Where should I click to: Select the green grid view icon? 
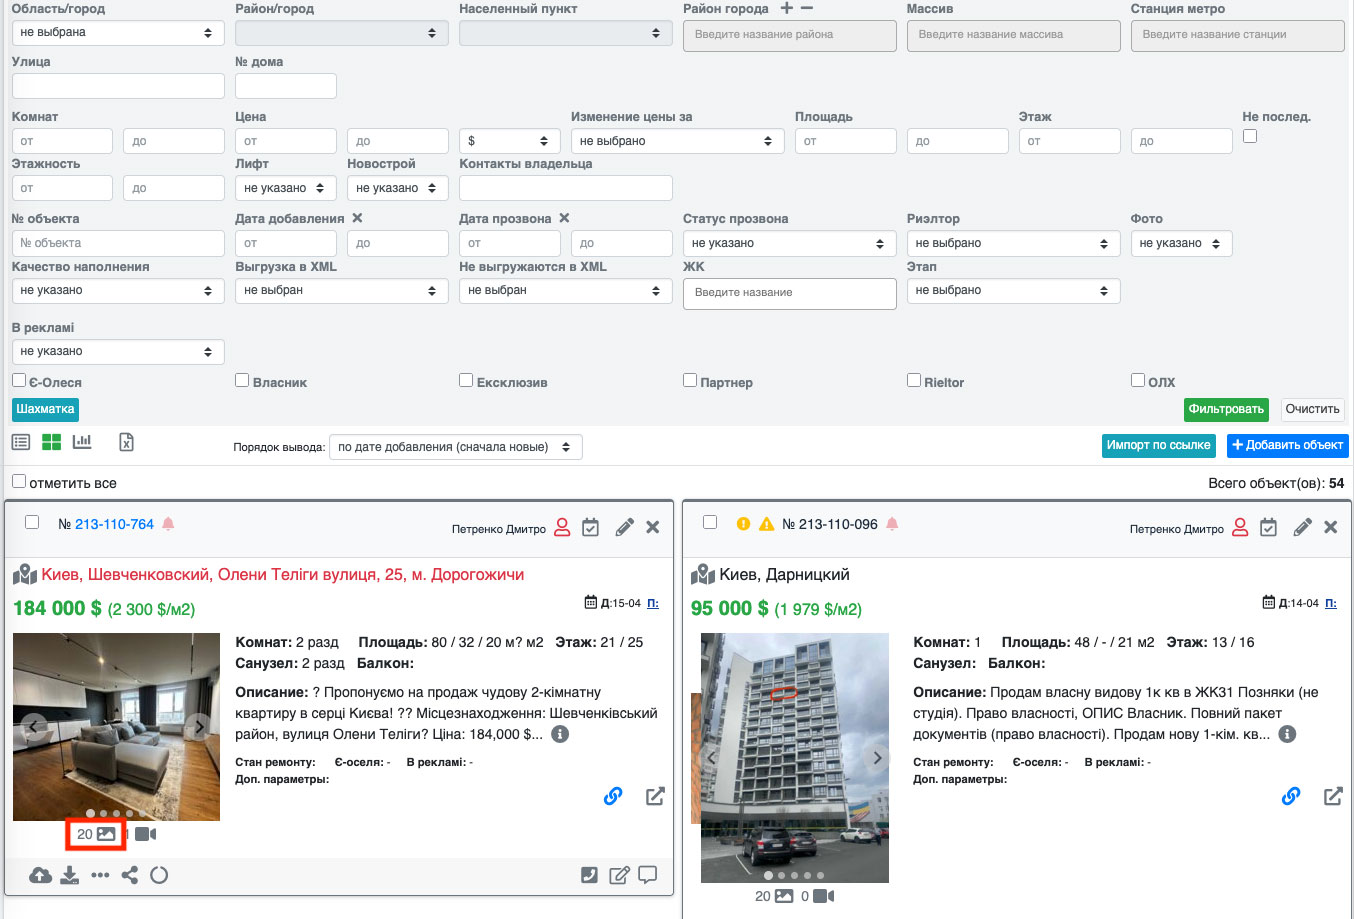52,442
